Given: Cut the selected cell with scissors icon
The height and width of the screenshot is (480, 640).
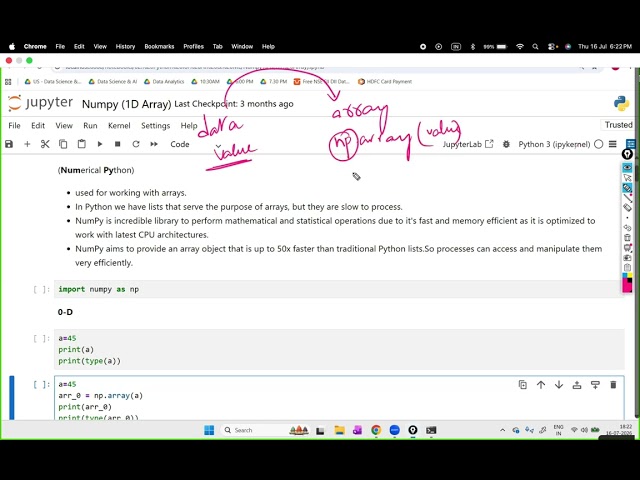Looking at the screenshot, I should pos(45,144).
